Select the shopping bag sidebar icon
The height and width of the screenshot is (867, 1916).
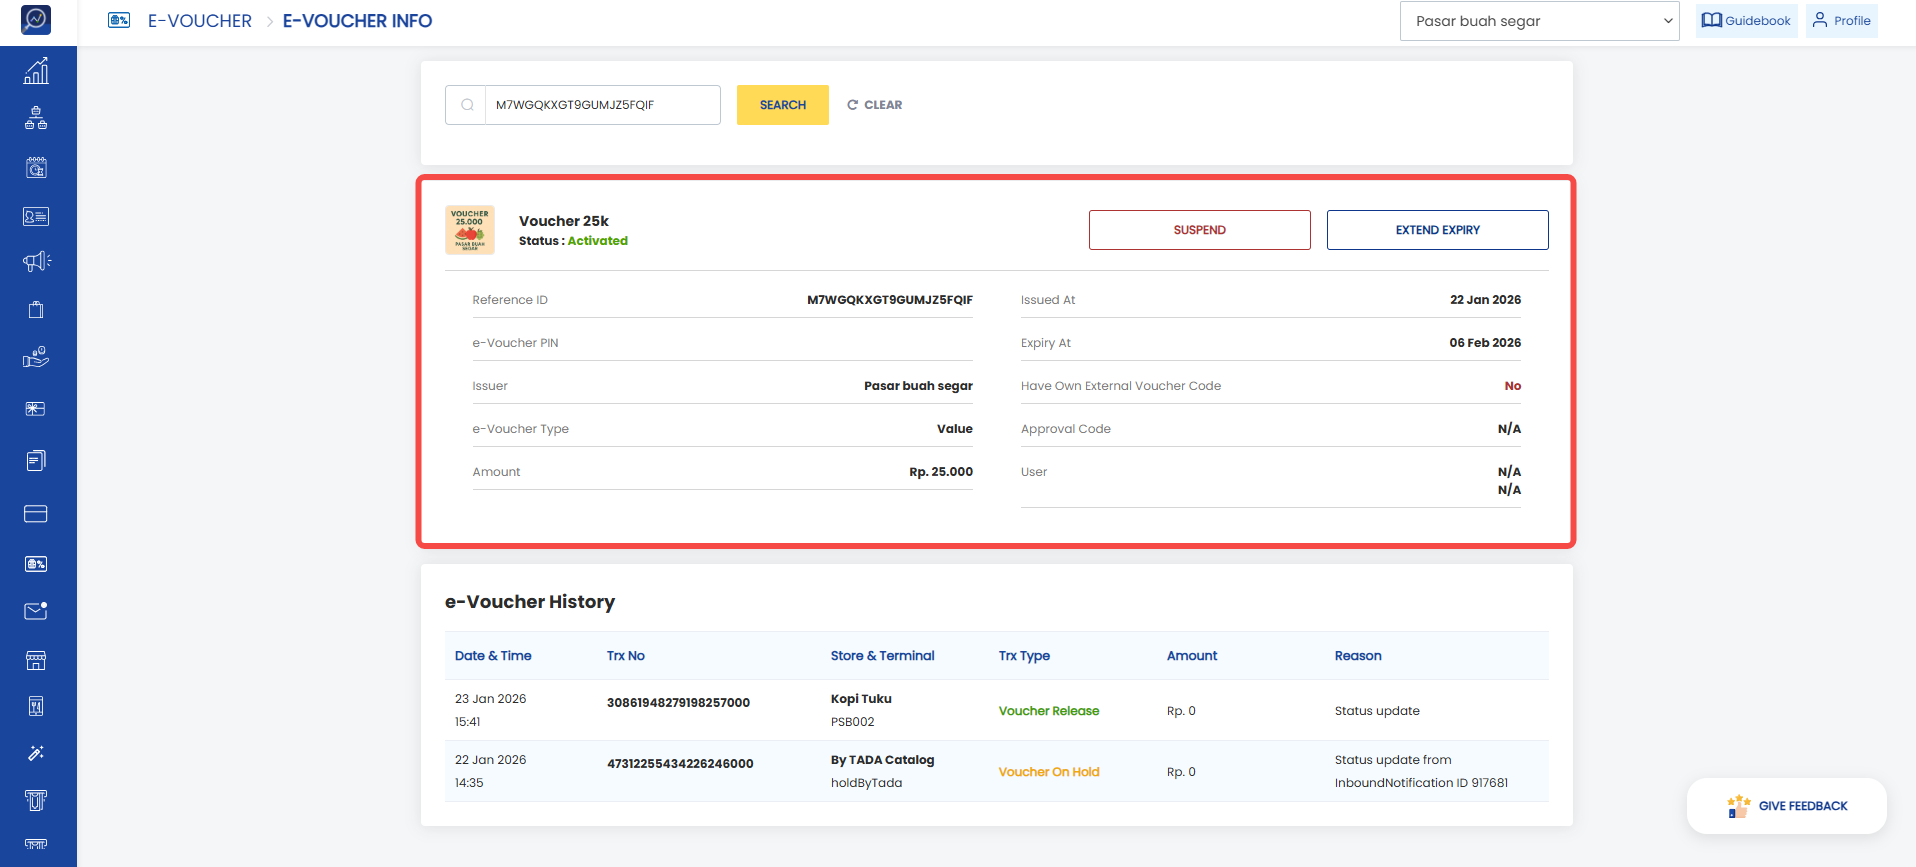[36, 310]
